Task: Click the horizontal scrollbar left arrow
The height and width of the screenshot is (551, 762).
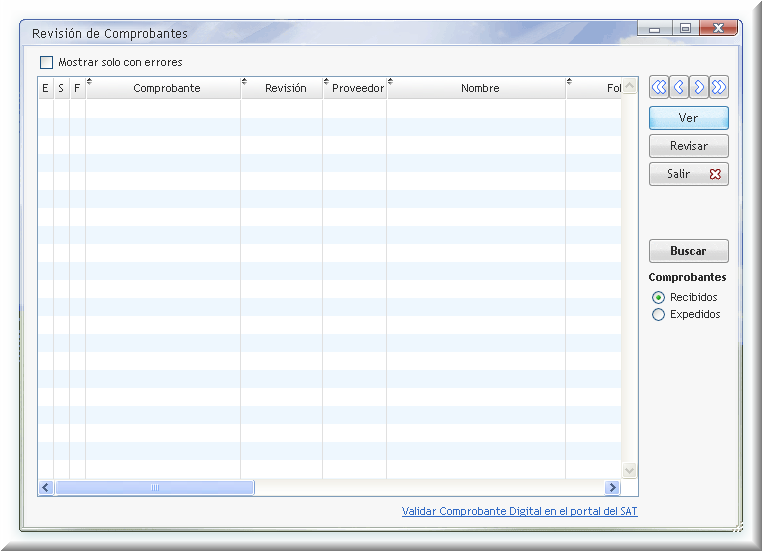Action: (46, 488)
